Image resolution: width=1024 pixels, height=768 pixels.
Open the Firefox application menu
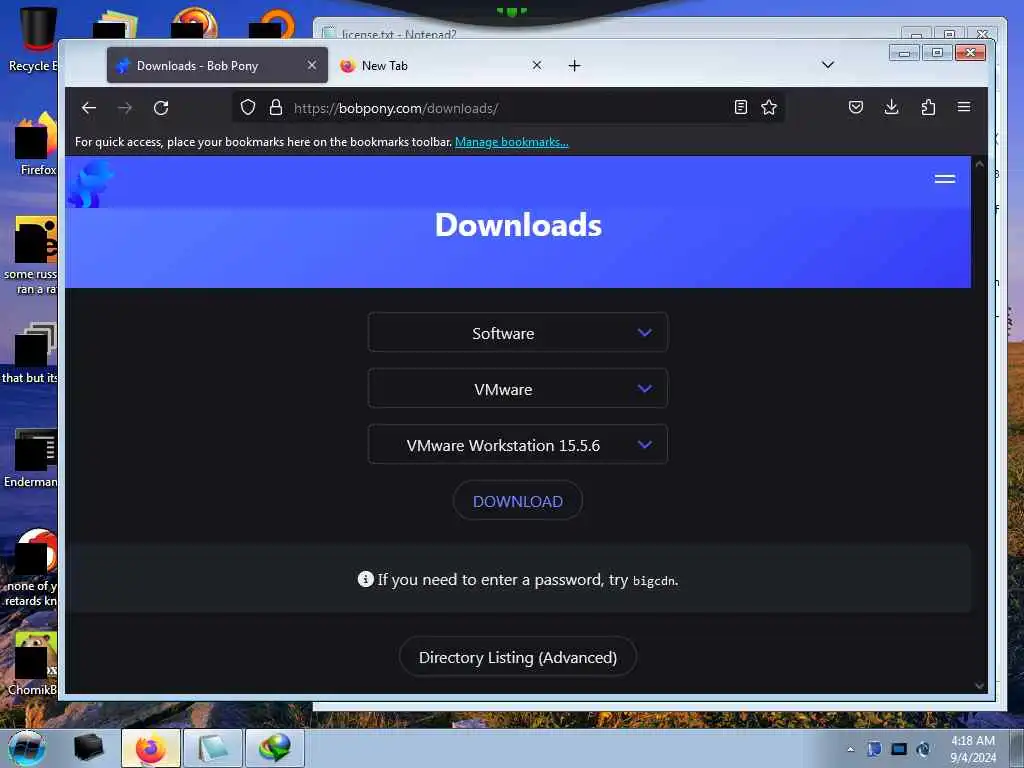pos(964,107)
